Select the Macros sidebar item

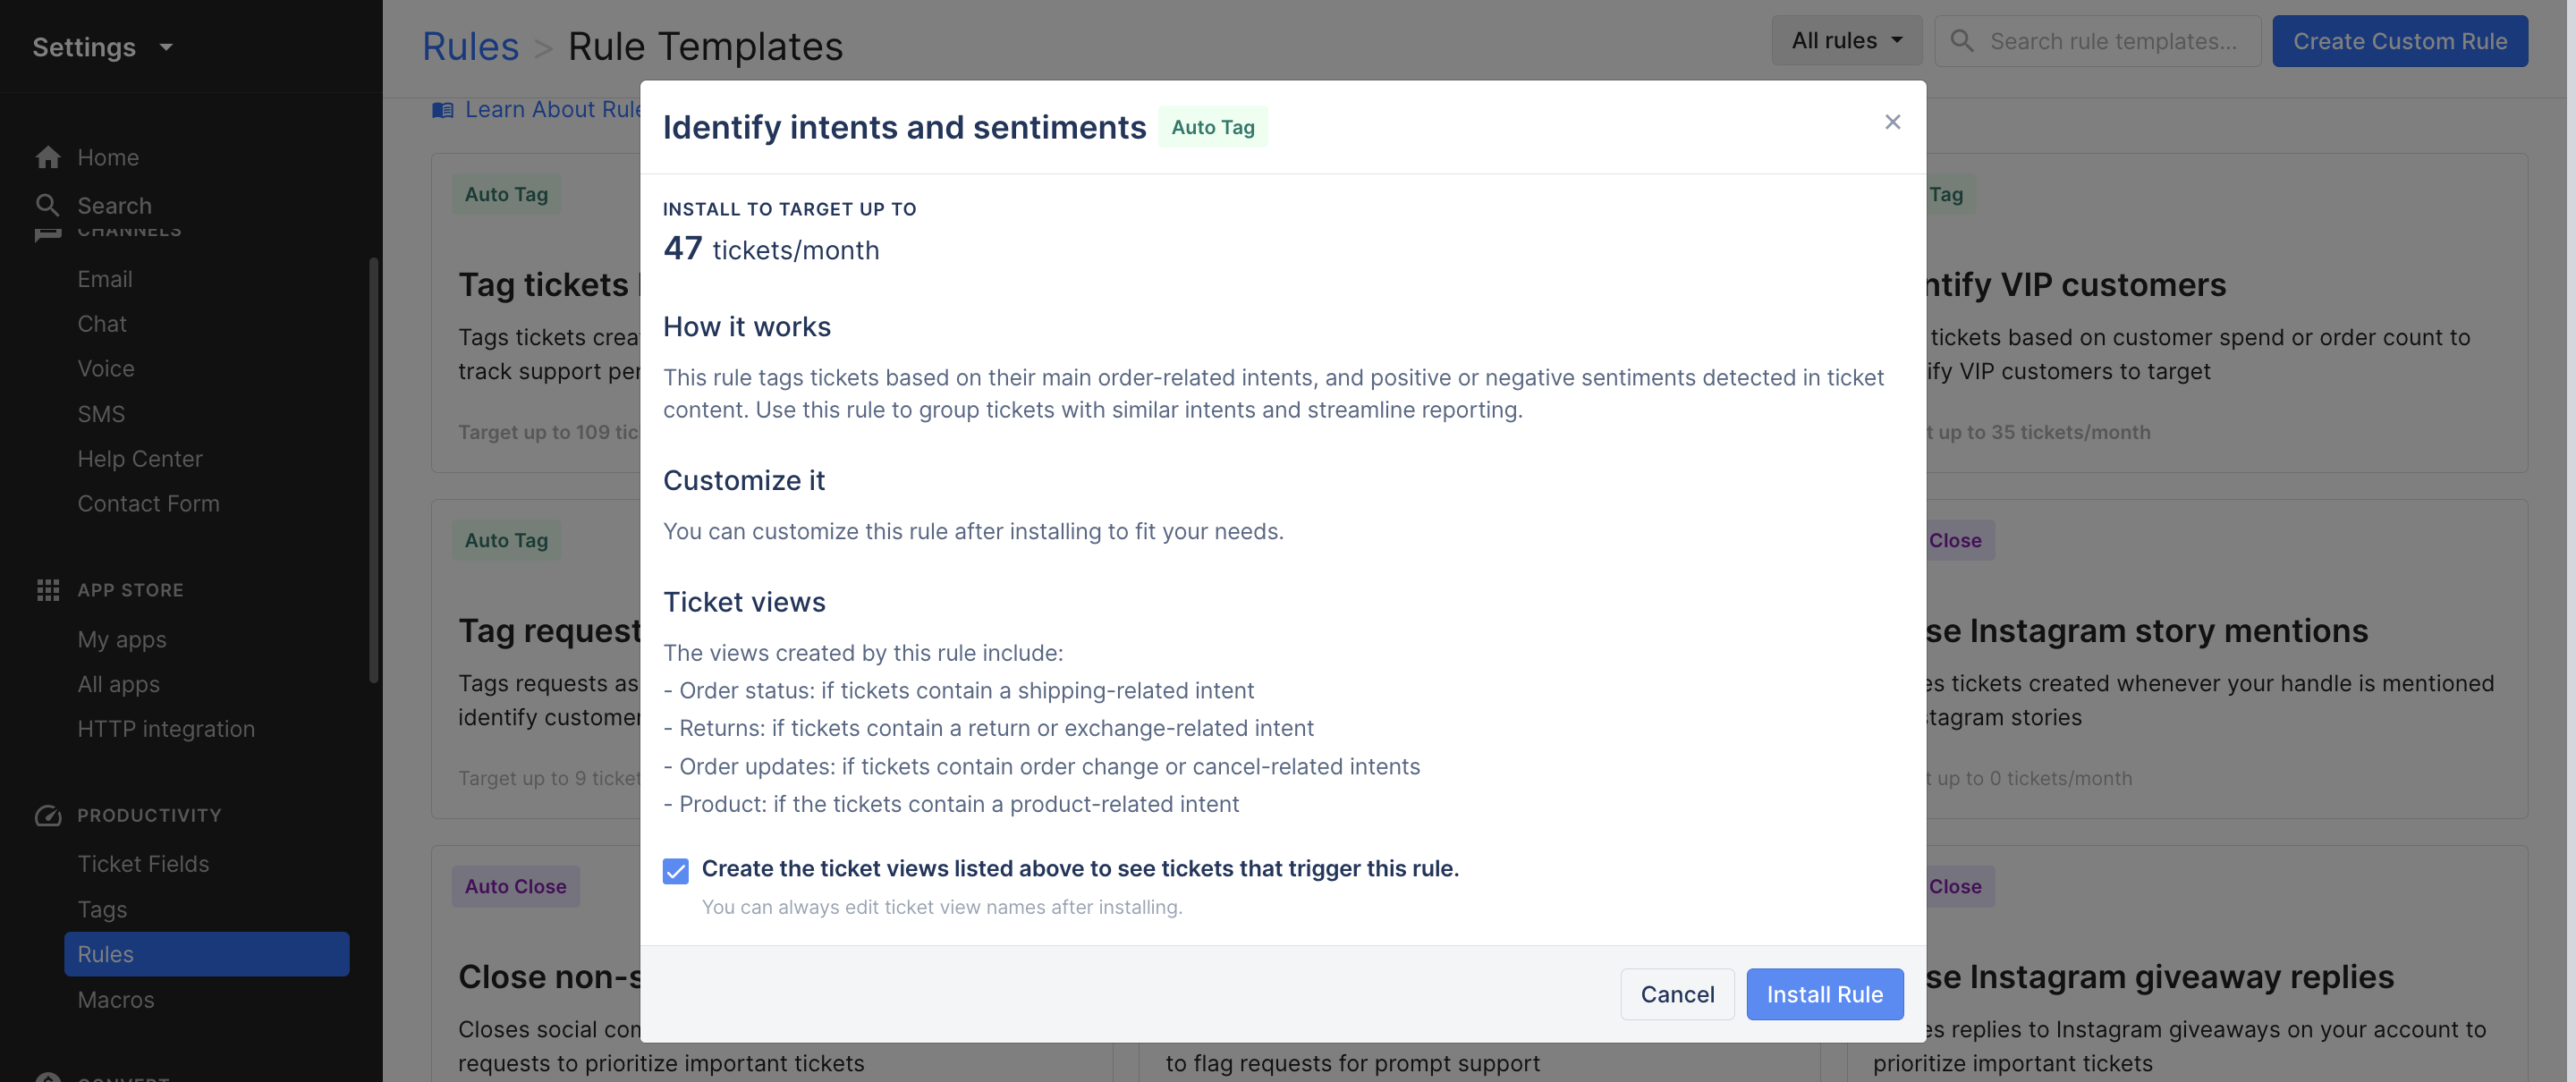[x=116, y=999]
